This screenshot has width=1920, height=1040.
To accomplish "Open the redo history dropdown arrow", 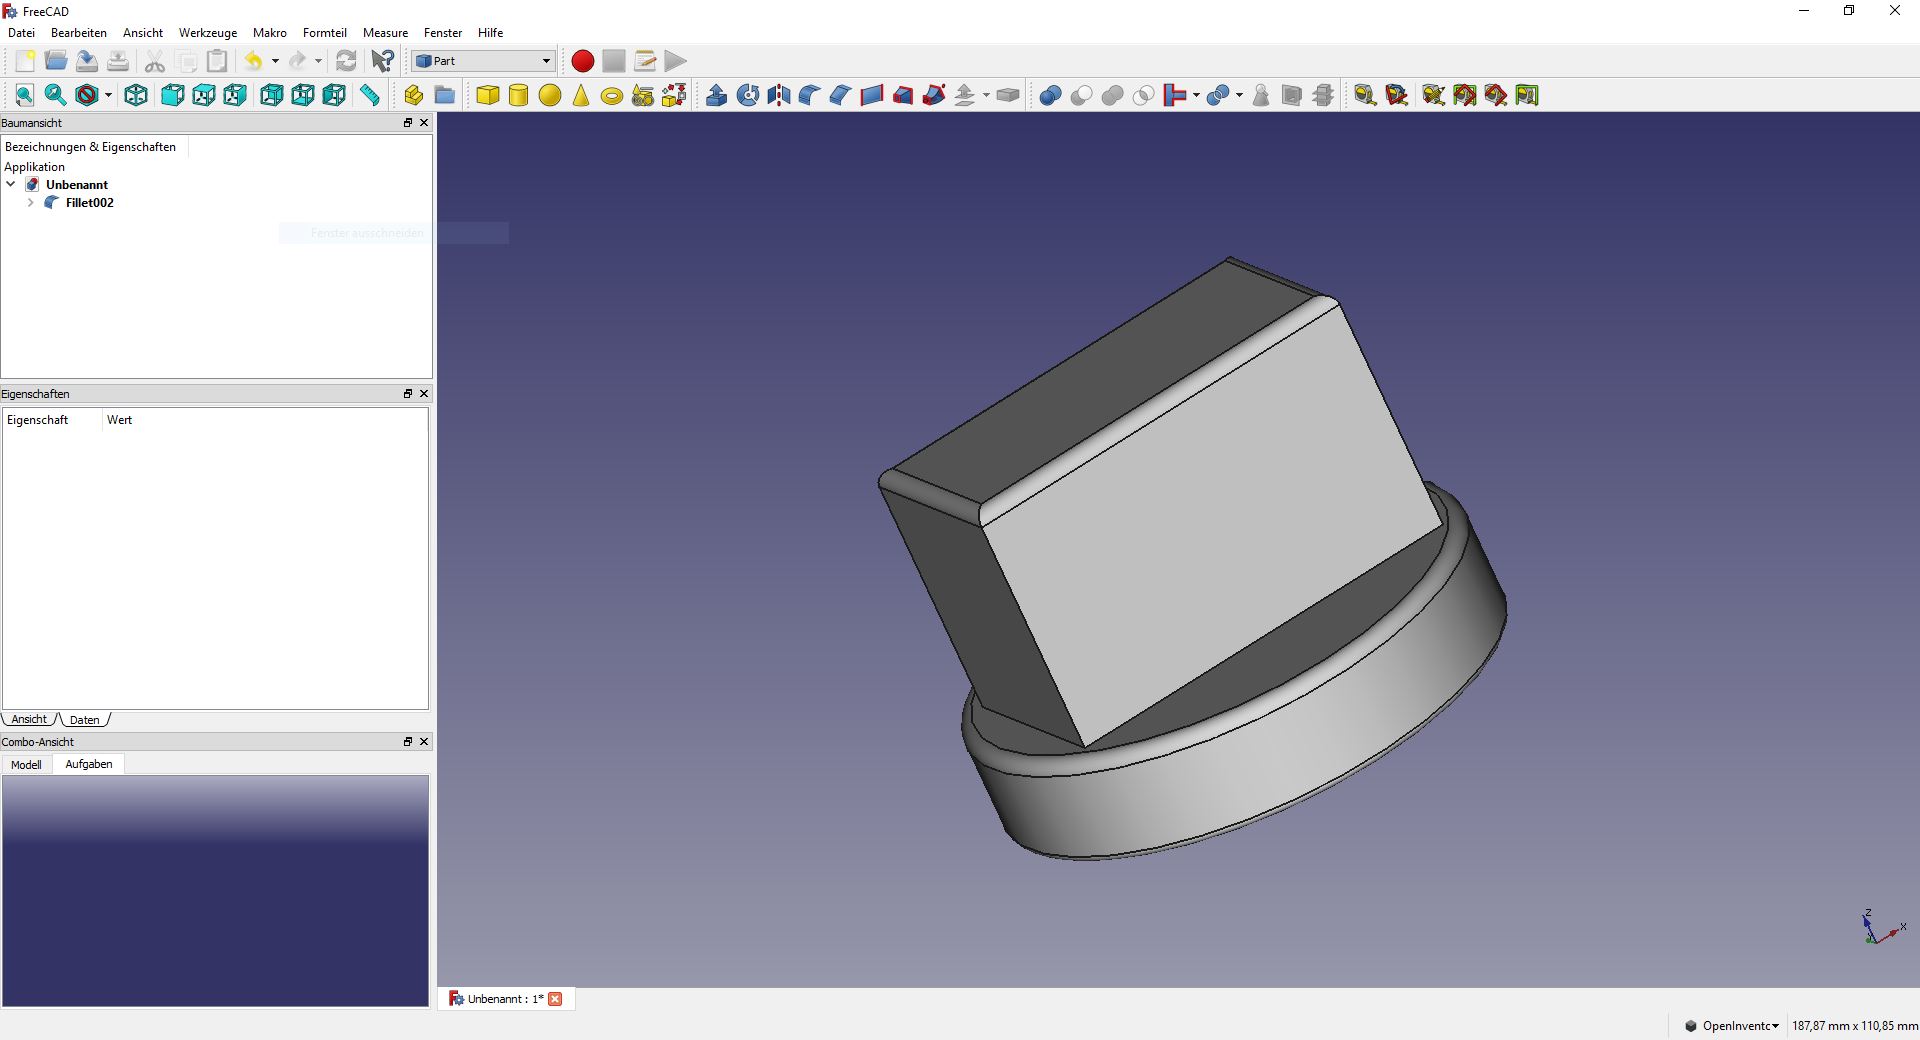I will click(x=318, y=61).
